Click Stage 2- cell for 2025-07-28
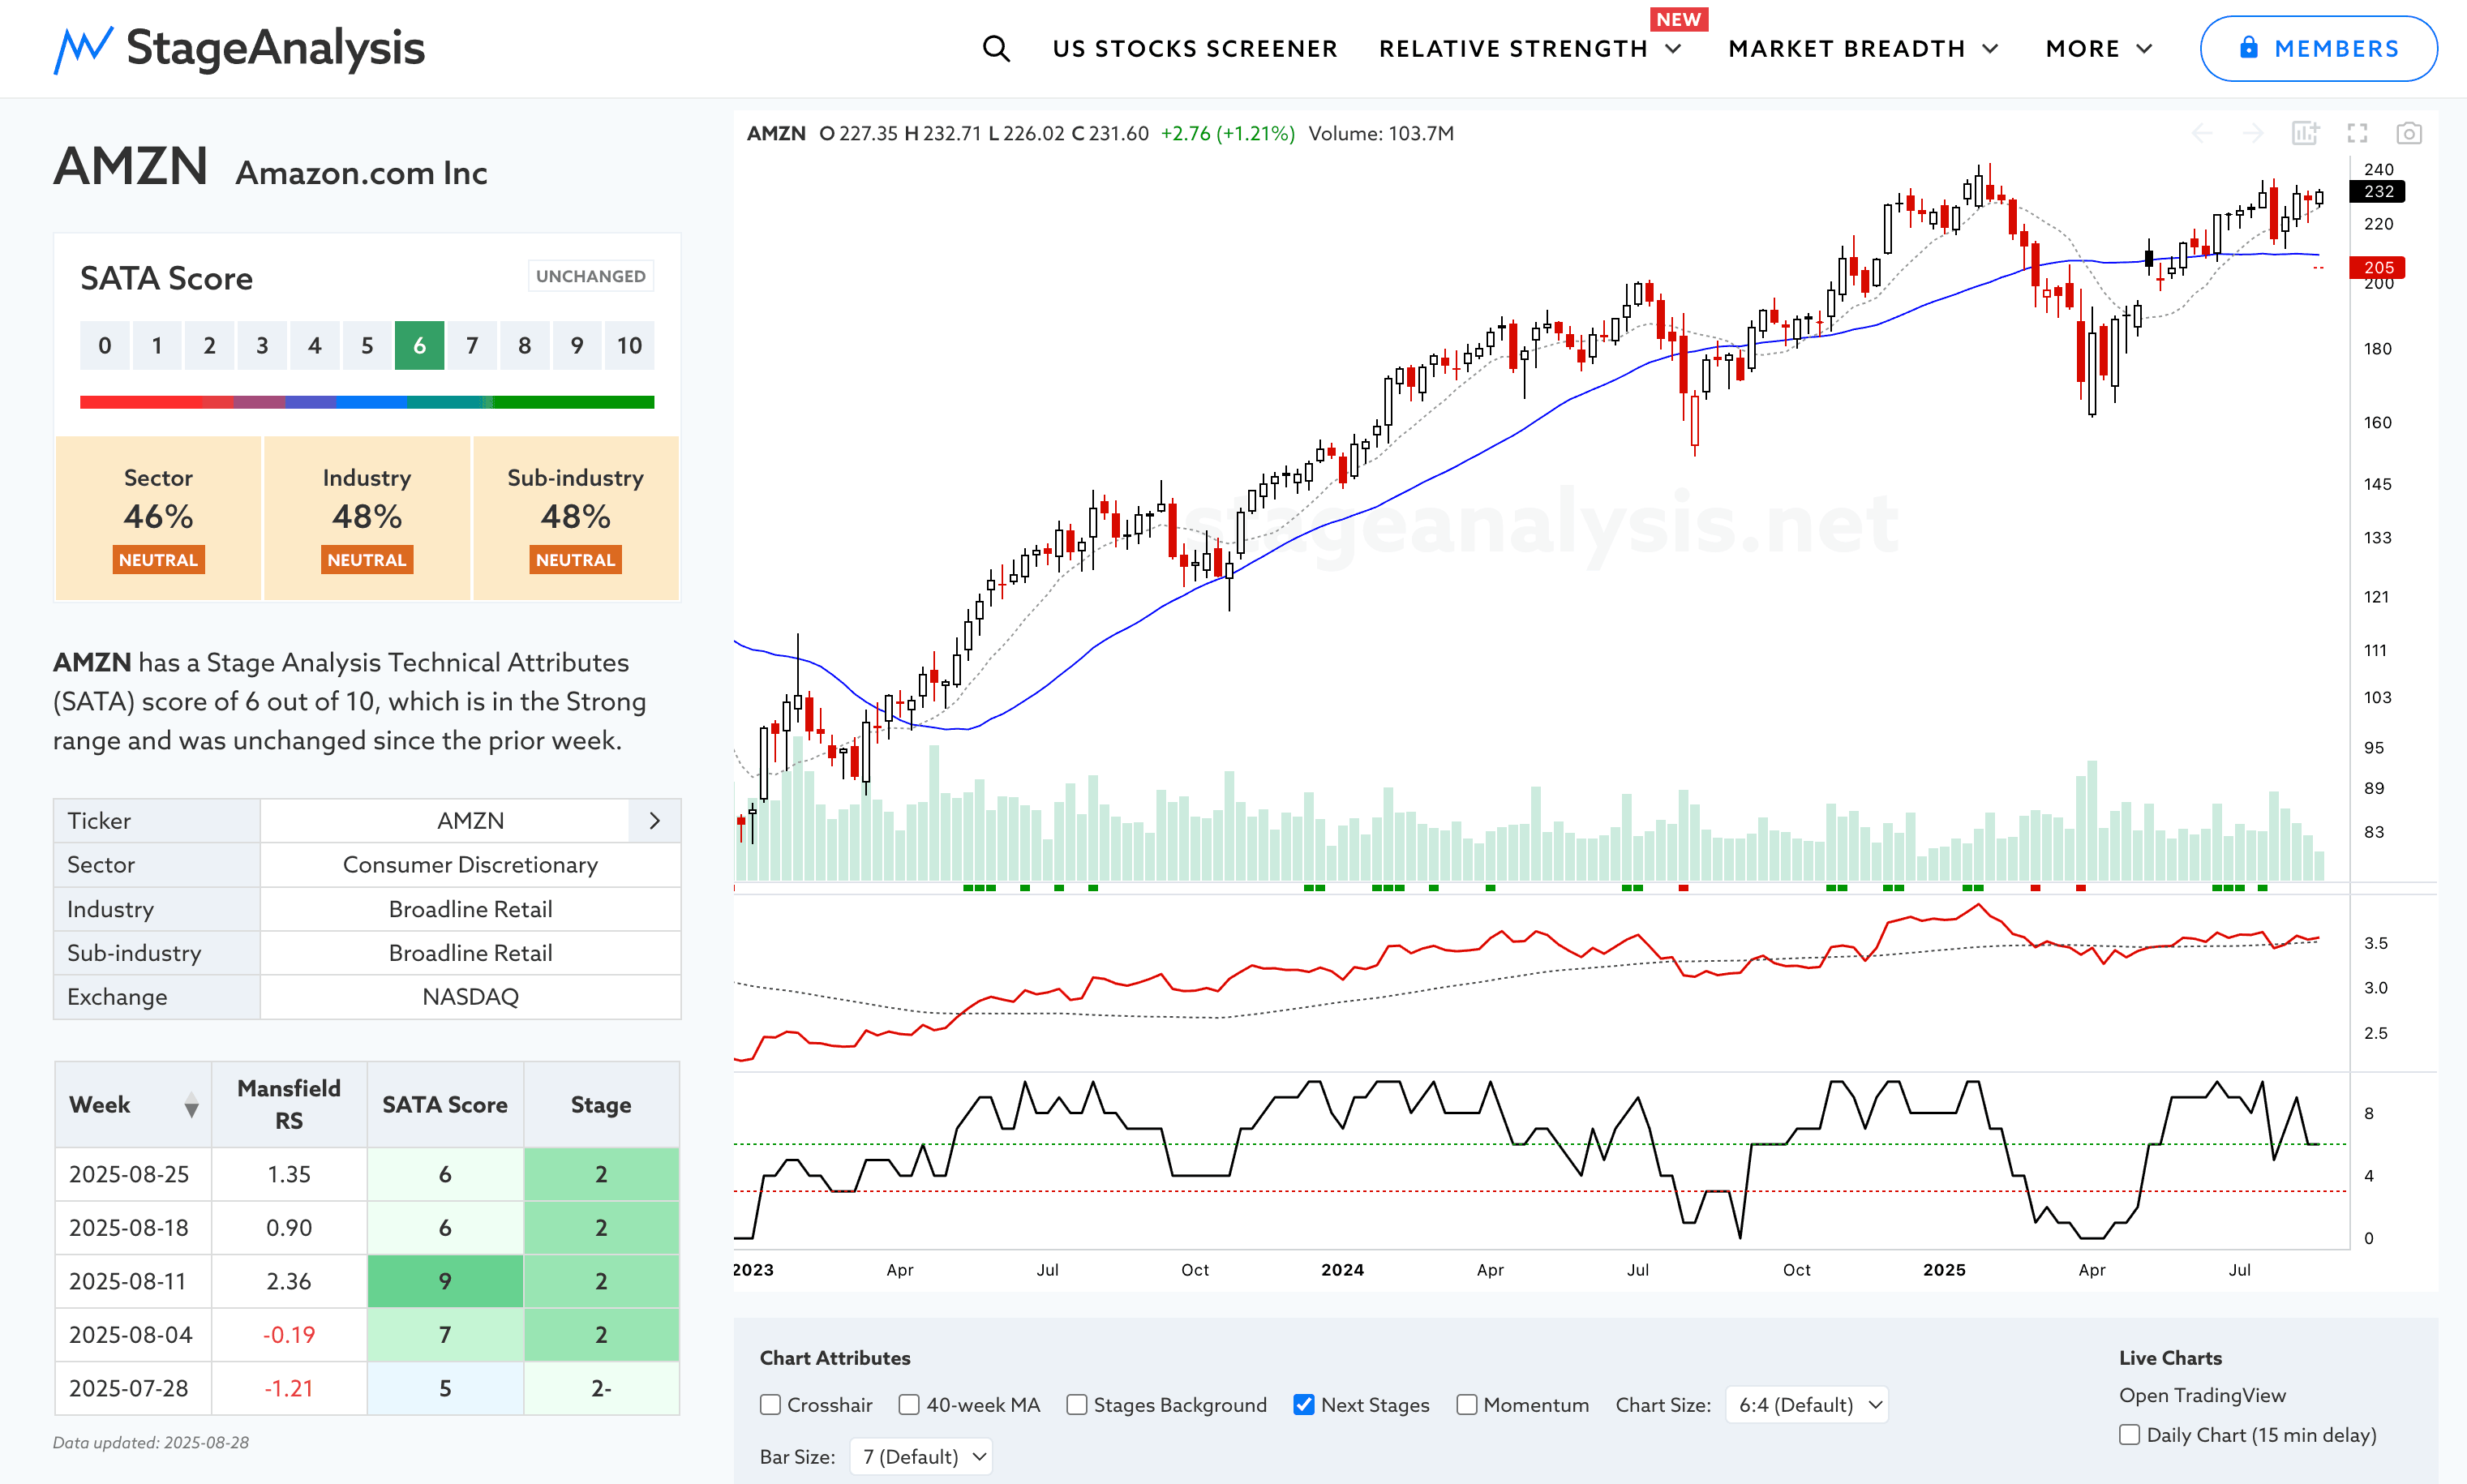The height and width of the screenshot is (1484, 2467). [x=601, y=1388]
